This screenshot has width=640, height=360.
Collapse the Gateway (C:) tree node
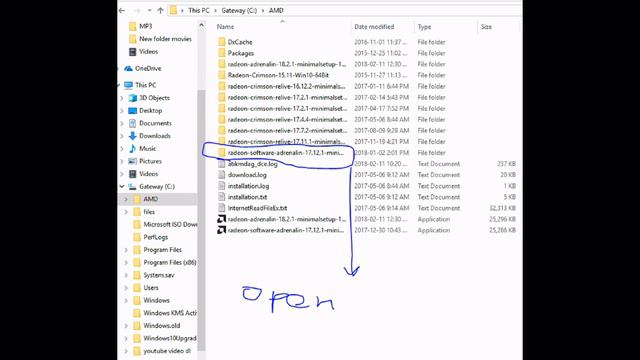[122, 187]
